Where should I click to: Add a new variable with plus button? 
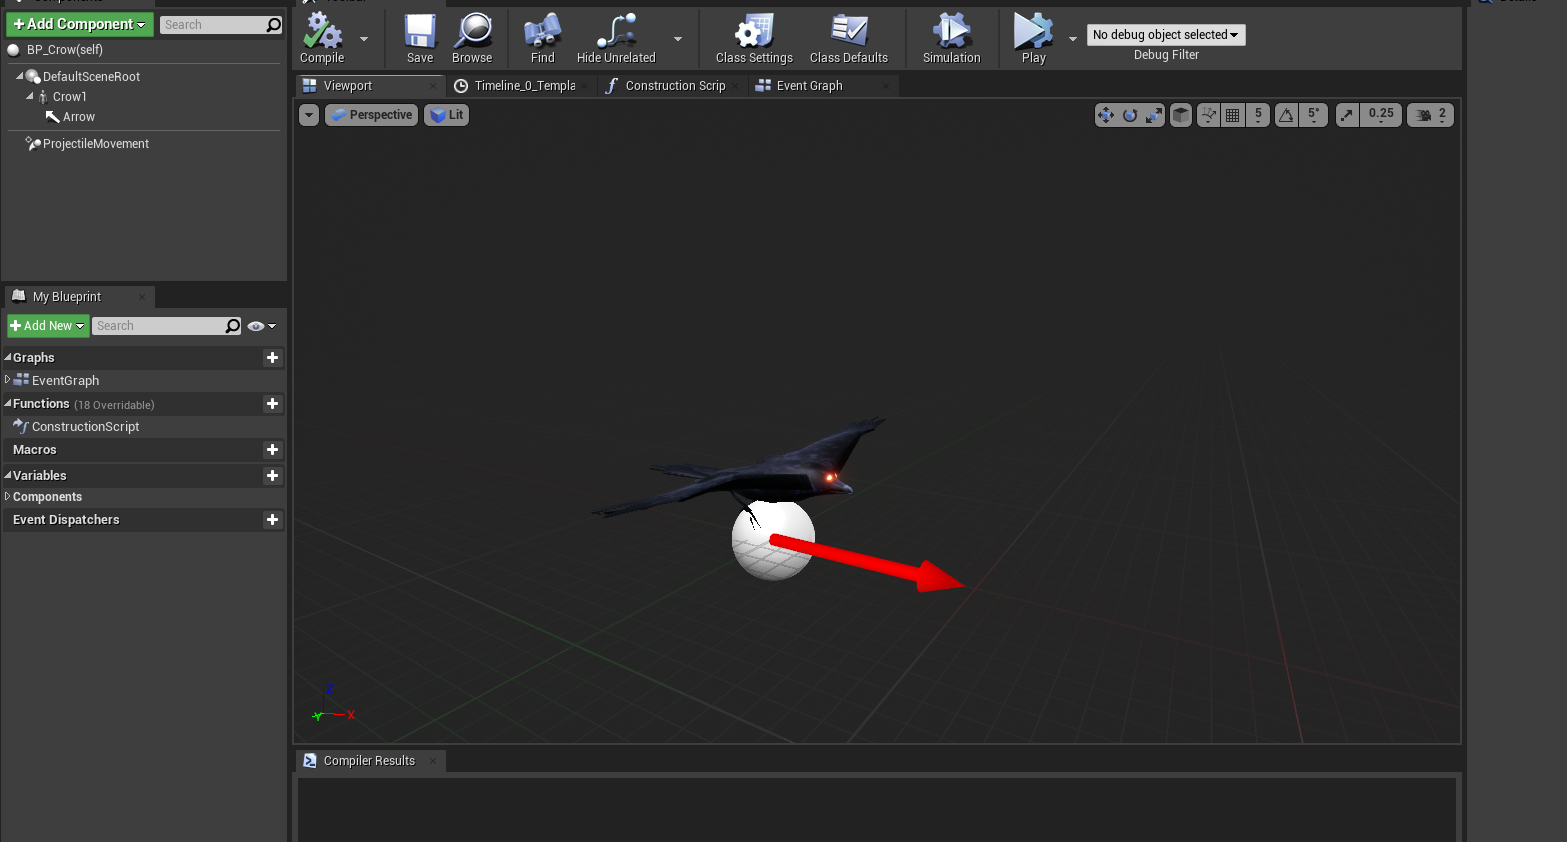point(272,476)
